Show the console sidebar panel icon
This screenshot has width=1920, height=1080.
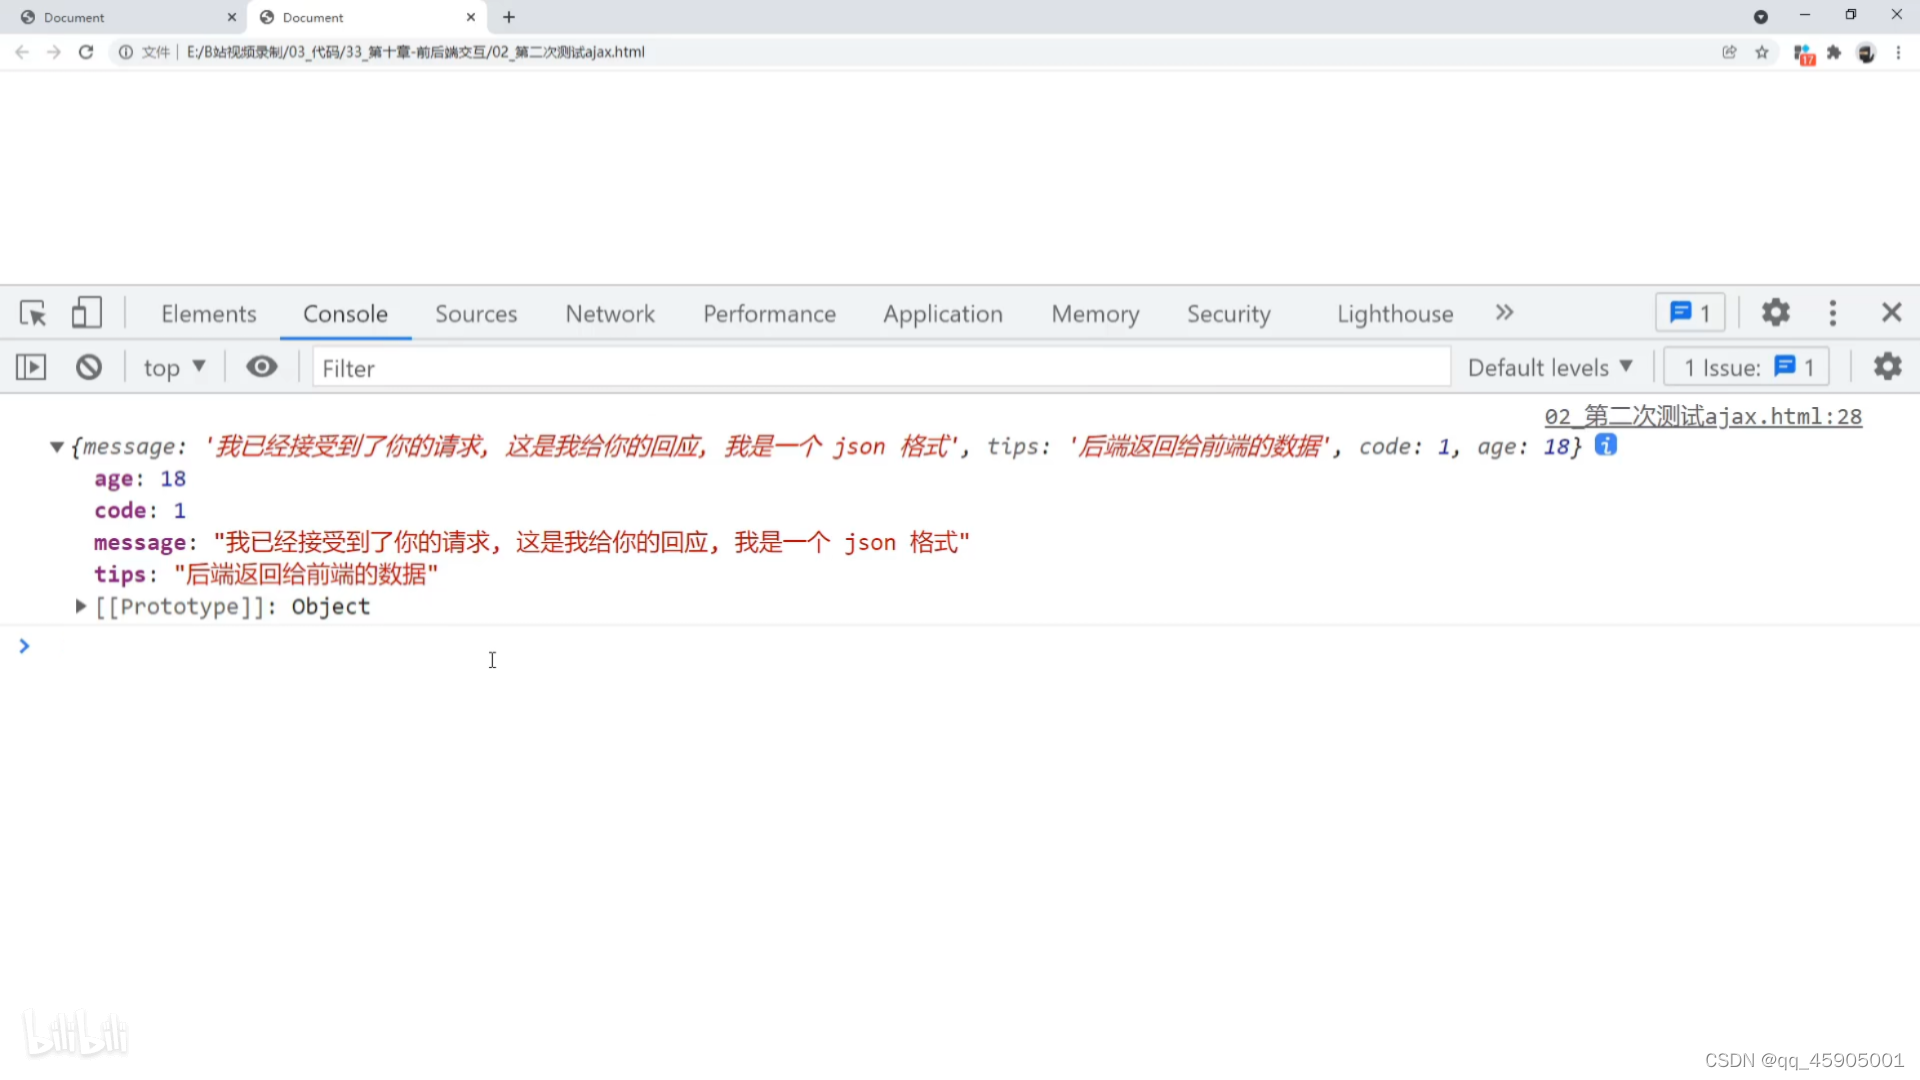[31, 367]
